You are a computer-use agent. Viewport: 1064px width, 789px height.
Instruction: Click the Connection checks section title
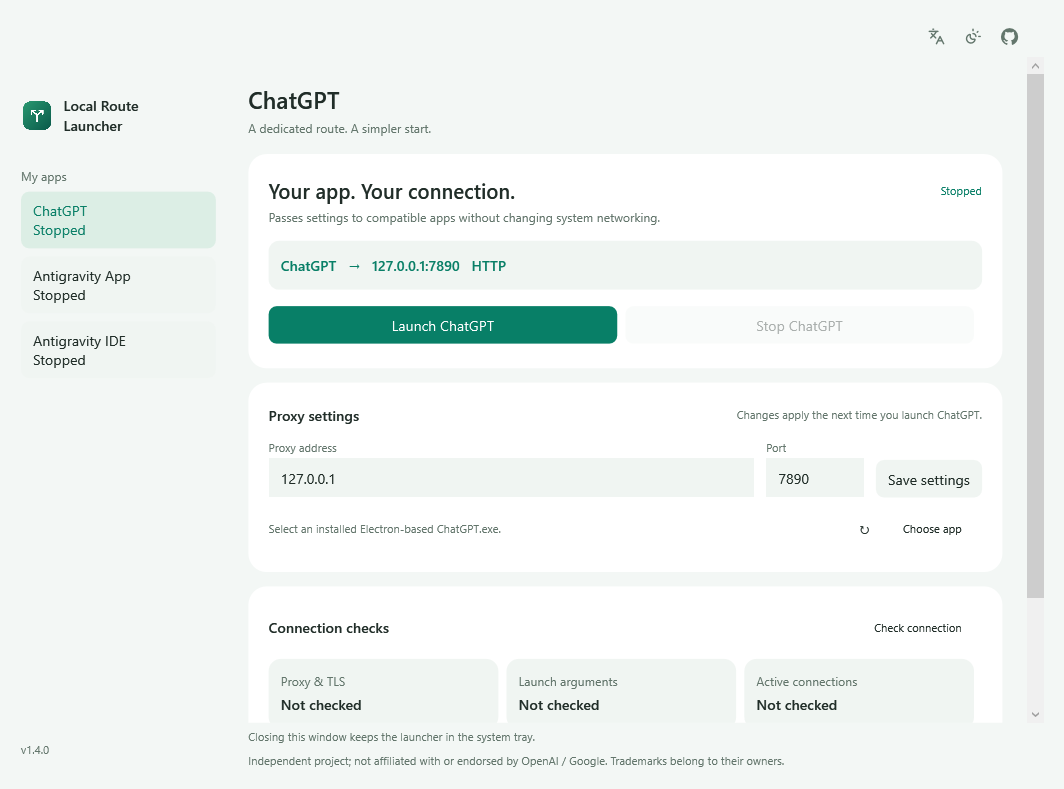tap(328, 628)
